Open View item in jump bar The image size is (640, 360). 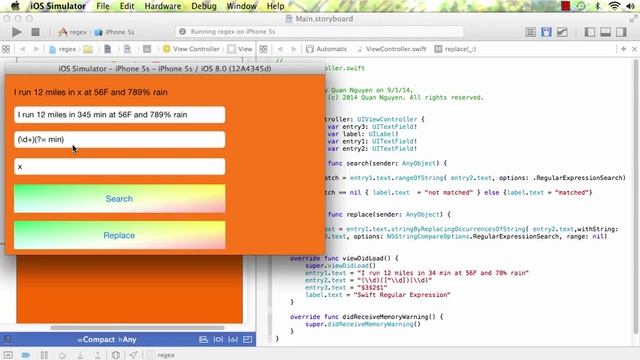coord(240,49)
